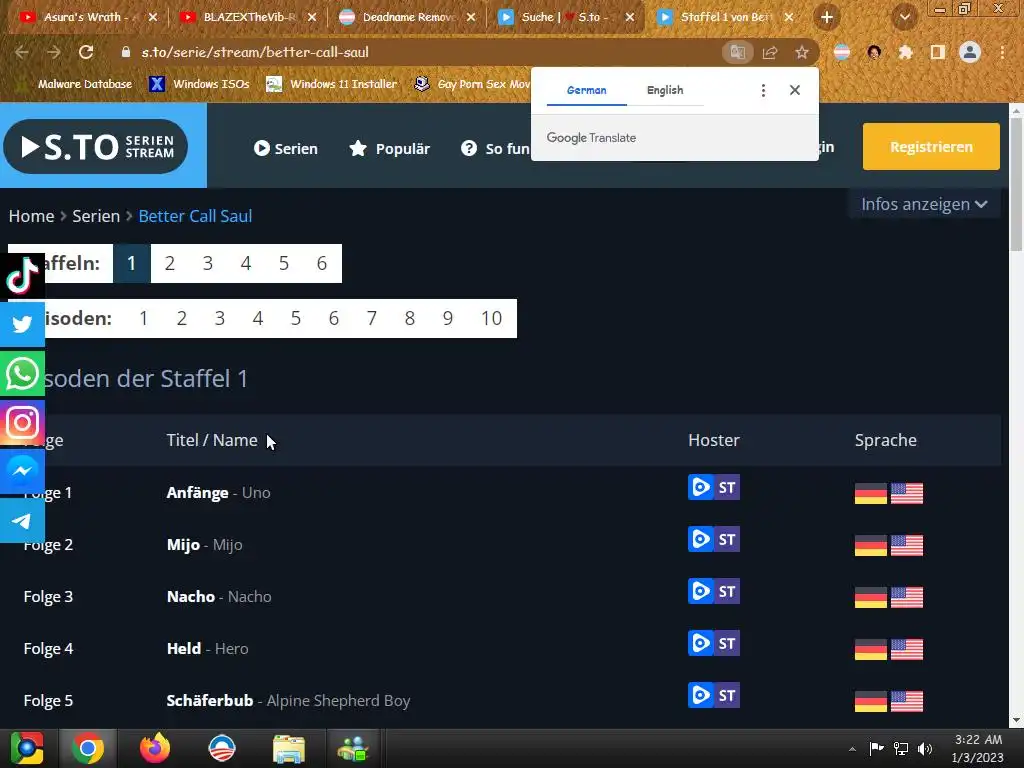Select Staffel 2

(x=170, y=263)
